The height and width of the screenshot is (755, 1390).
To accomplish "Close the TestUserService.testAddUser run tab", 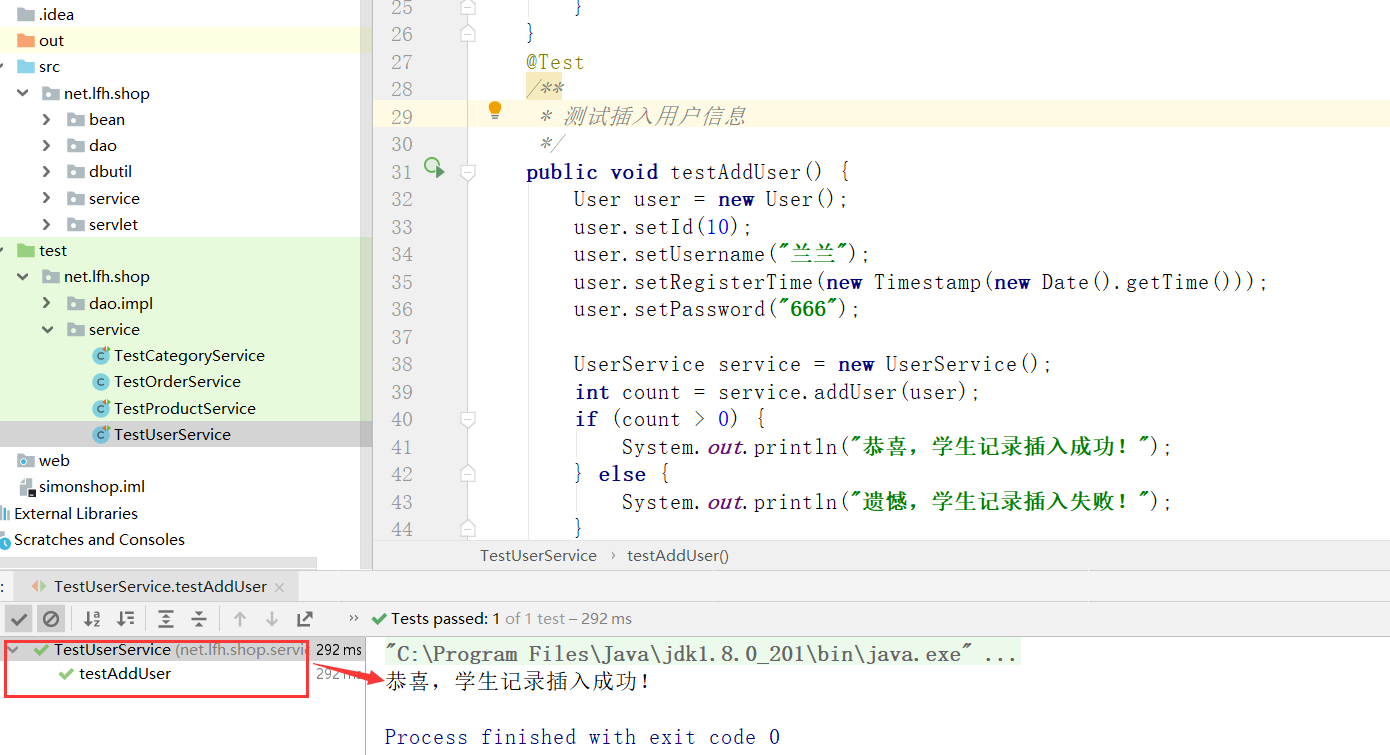I will [x=279, y=587].
